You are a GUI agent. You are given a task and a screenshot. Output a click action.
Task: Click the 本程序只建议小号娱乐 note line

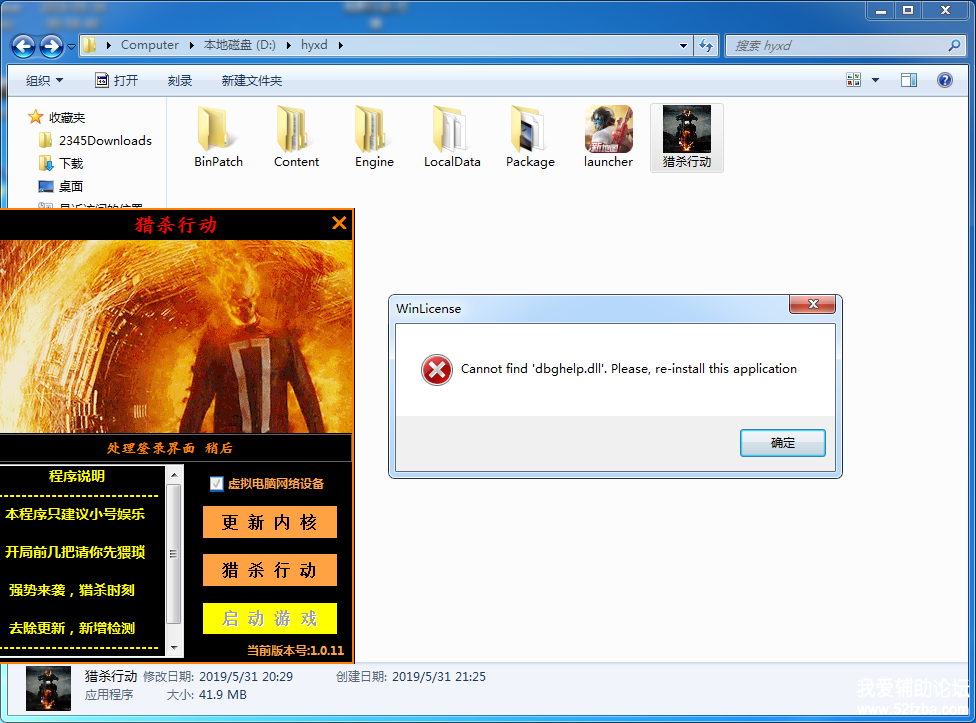tap(75, 514)
